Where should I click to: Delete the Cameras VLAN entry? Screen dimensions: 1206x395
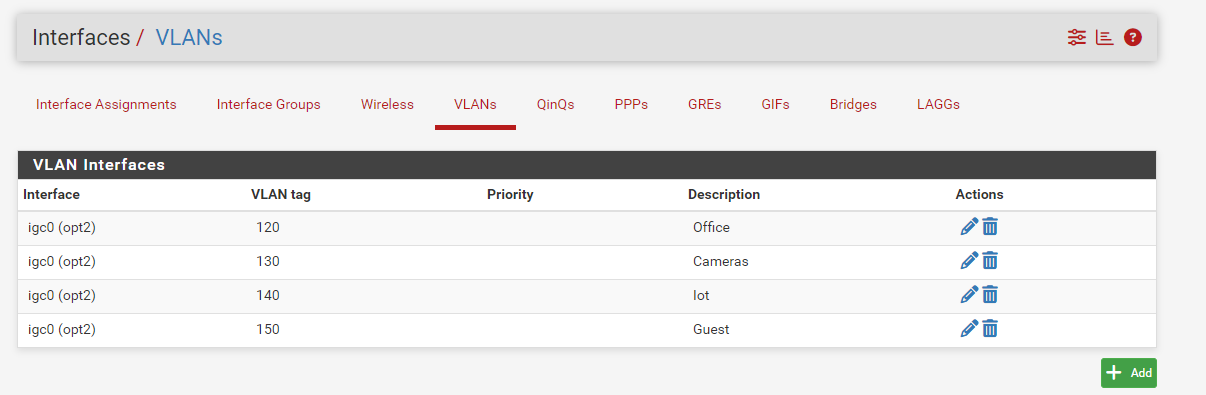click(x=990, y=261)
